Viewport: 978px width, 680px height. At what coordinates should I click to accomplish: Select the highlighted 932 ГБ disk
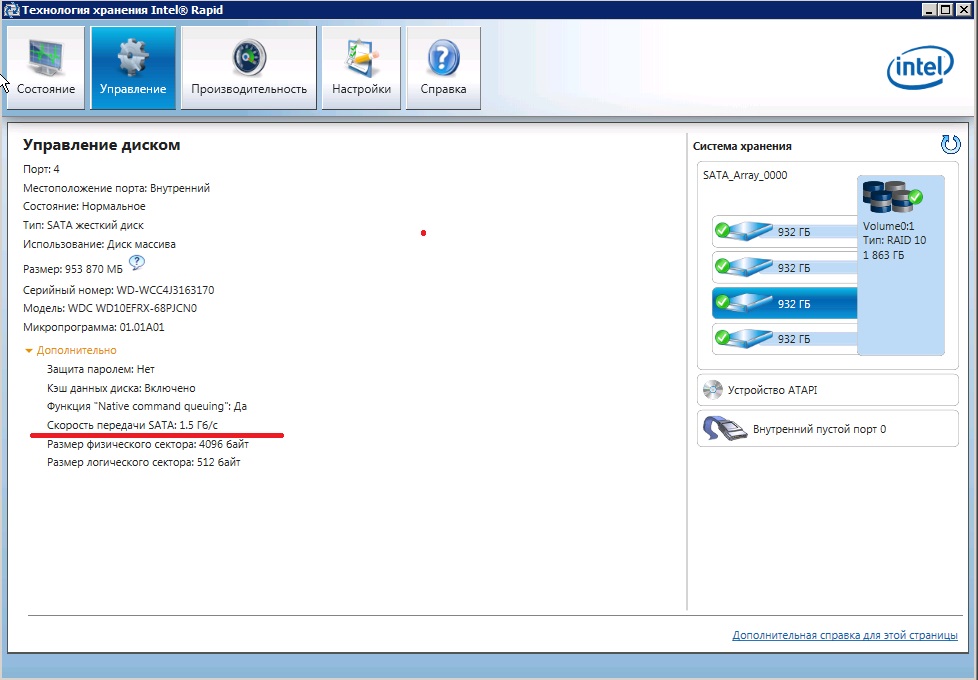tap(785, 303)
